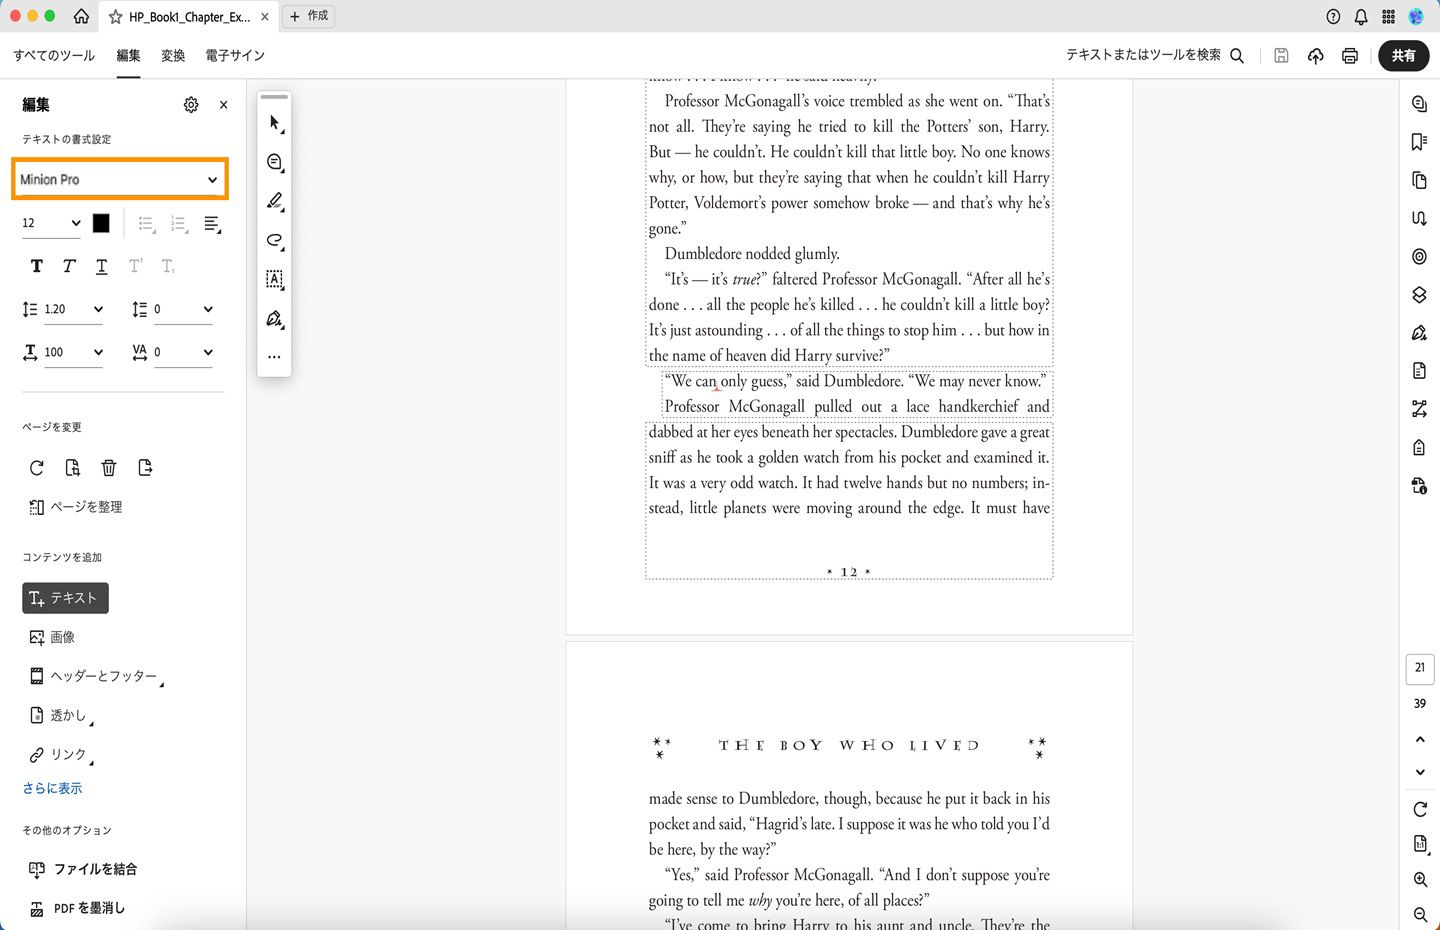Choose PDF を墨消し

pyautogui.click(x=77, y=908)
